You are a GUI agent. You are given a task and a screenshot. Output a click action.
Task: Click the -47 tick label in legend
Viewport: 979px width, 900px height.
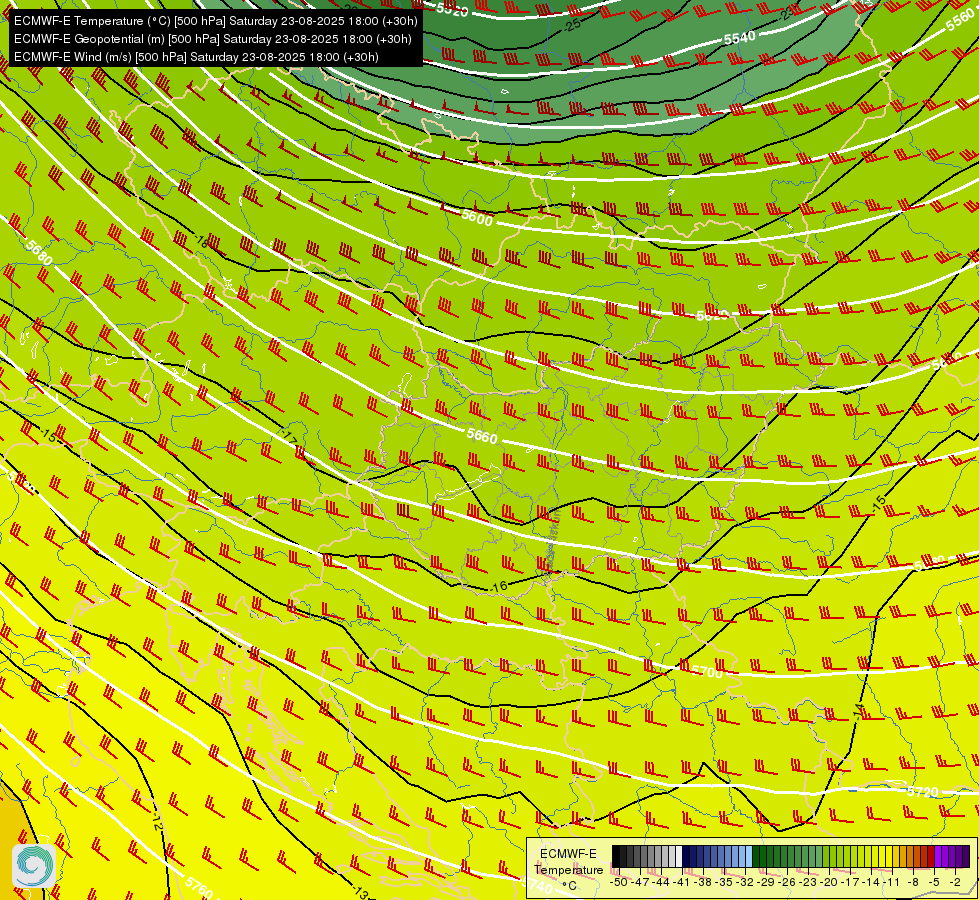[x=641, y=883]
